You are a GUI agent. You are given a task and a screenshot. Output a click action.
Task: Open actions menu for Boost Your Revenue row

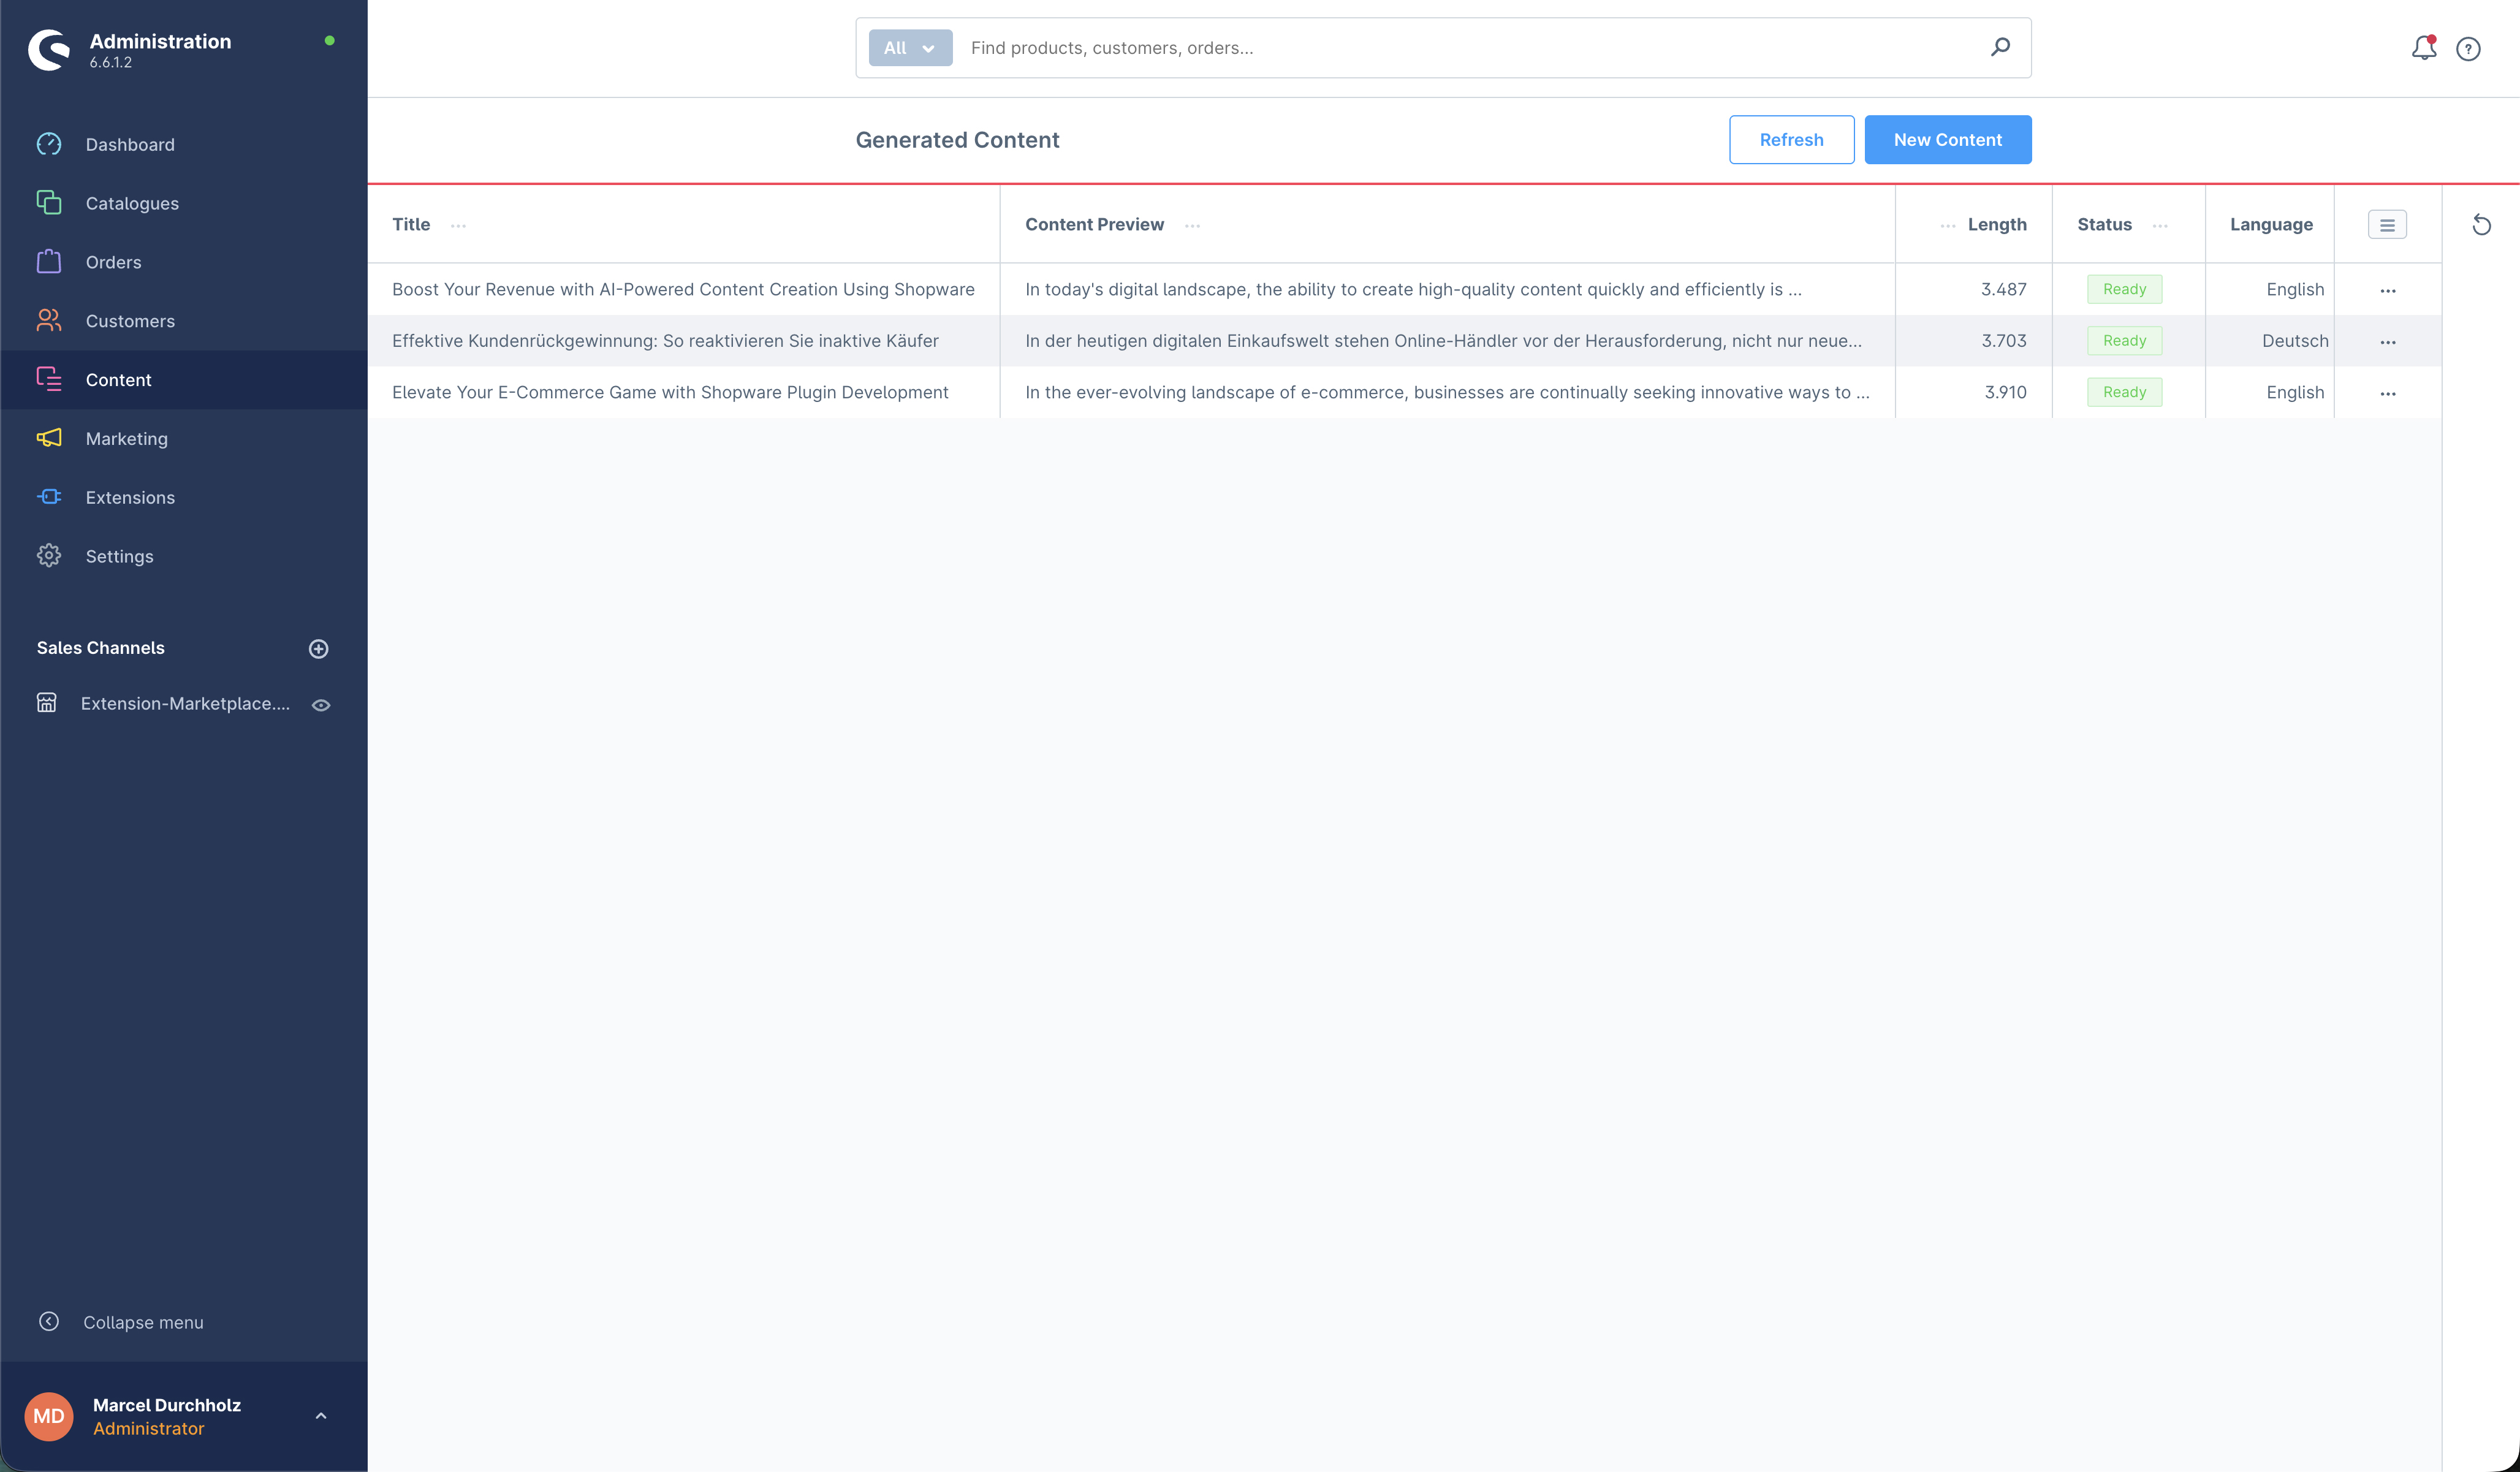tap(2388, 290)
